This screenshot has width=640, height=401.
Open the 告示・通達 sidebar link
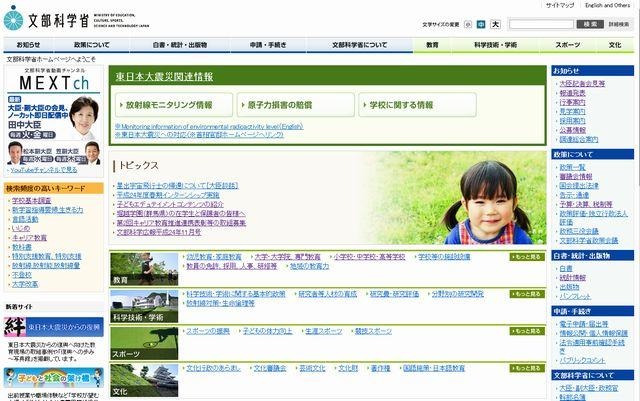coord(574,195)
